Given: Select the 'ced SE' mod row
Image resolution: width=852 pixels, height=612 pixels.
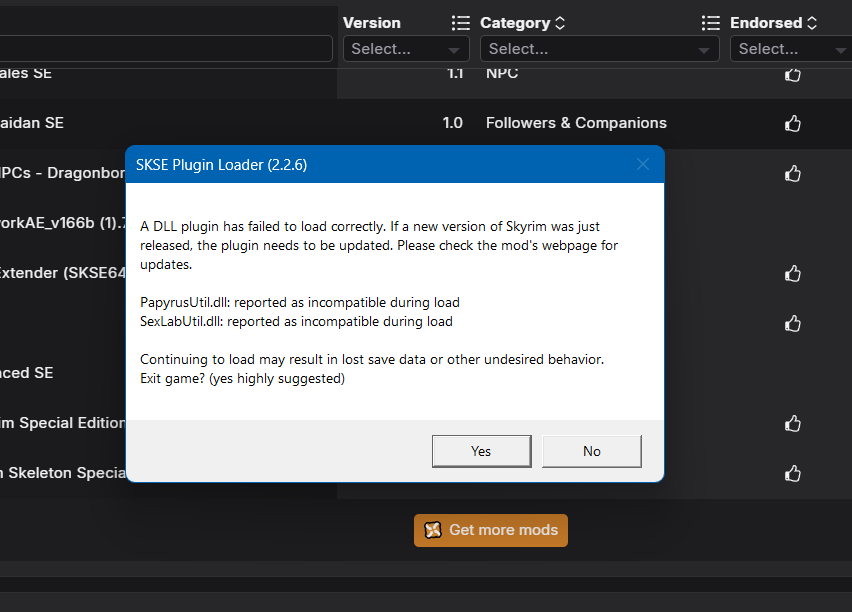Looking at the screenshot, I should pos(62,373).
